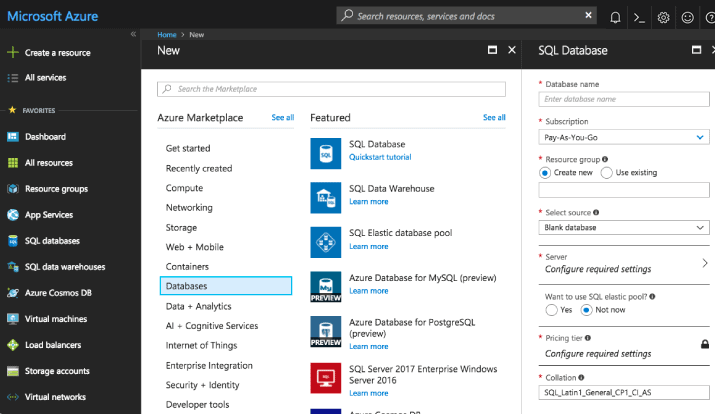Open Azure Cosmos DB in sidebar
This screenshot has height=420, width=715.
click(58, 293)
